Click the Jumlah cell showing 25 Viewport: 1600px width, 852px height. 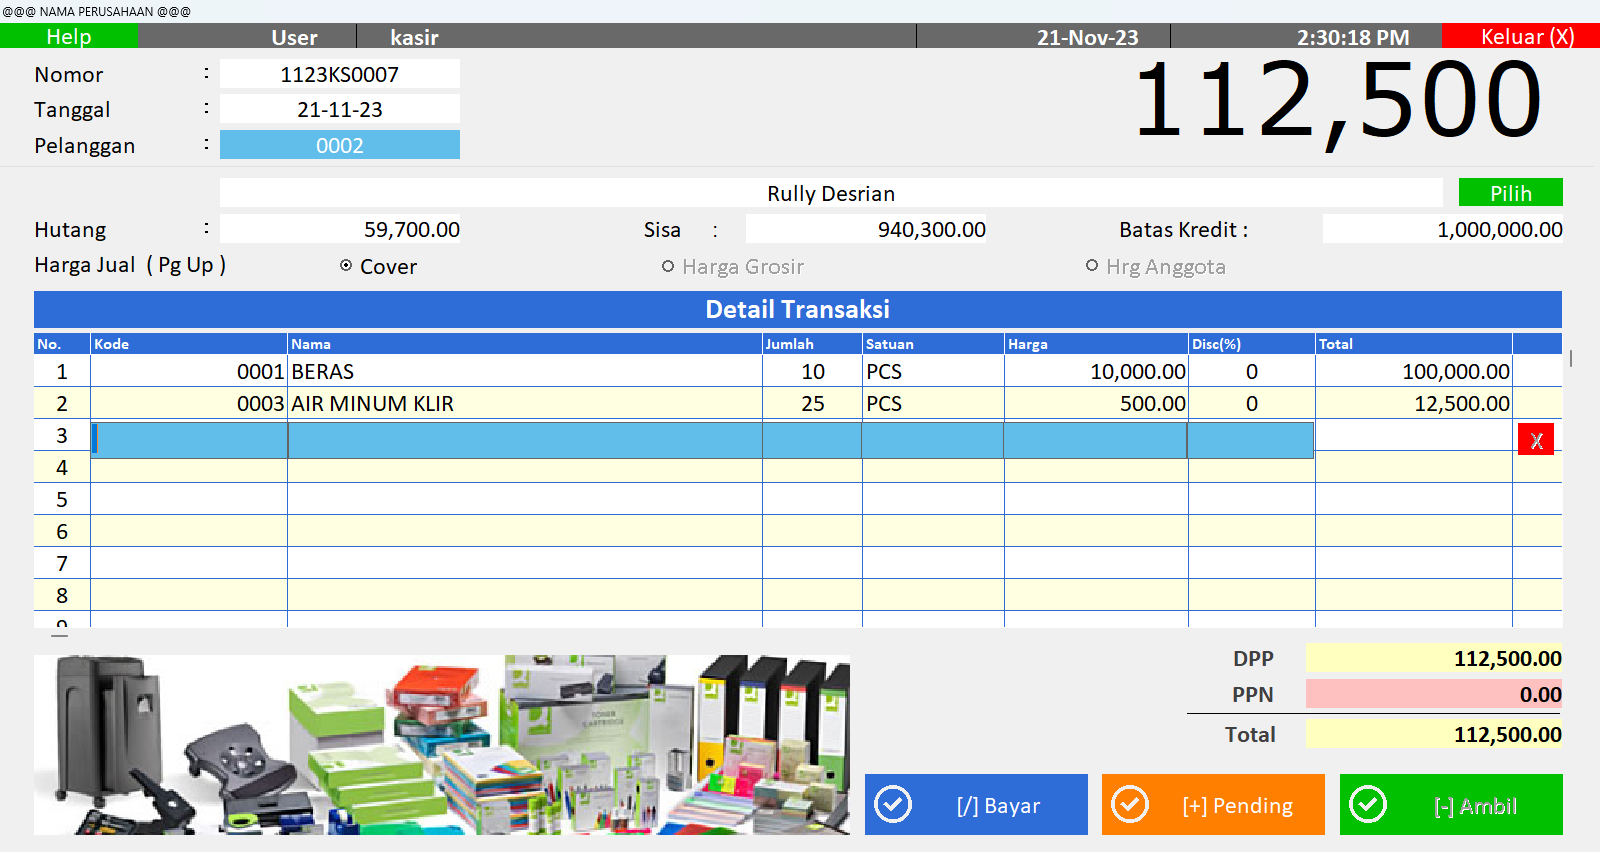812,404
